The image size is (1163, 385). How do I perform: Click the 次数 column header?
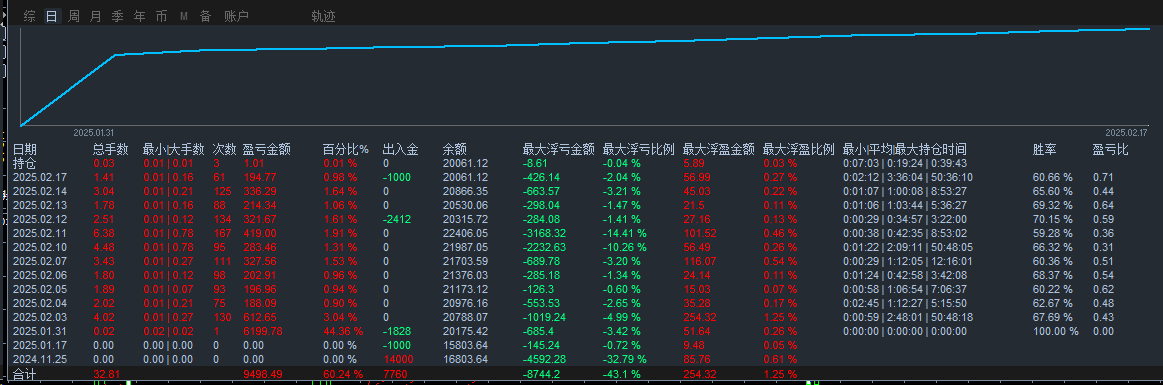(225, 149)
